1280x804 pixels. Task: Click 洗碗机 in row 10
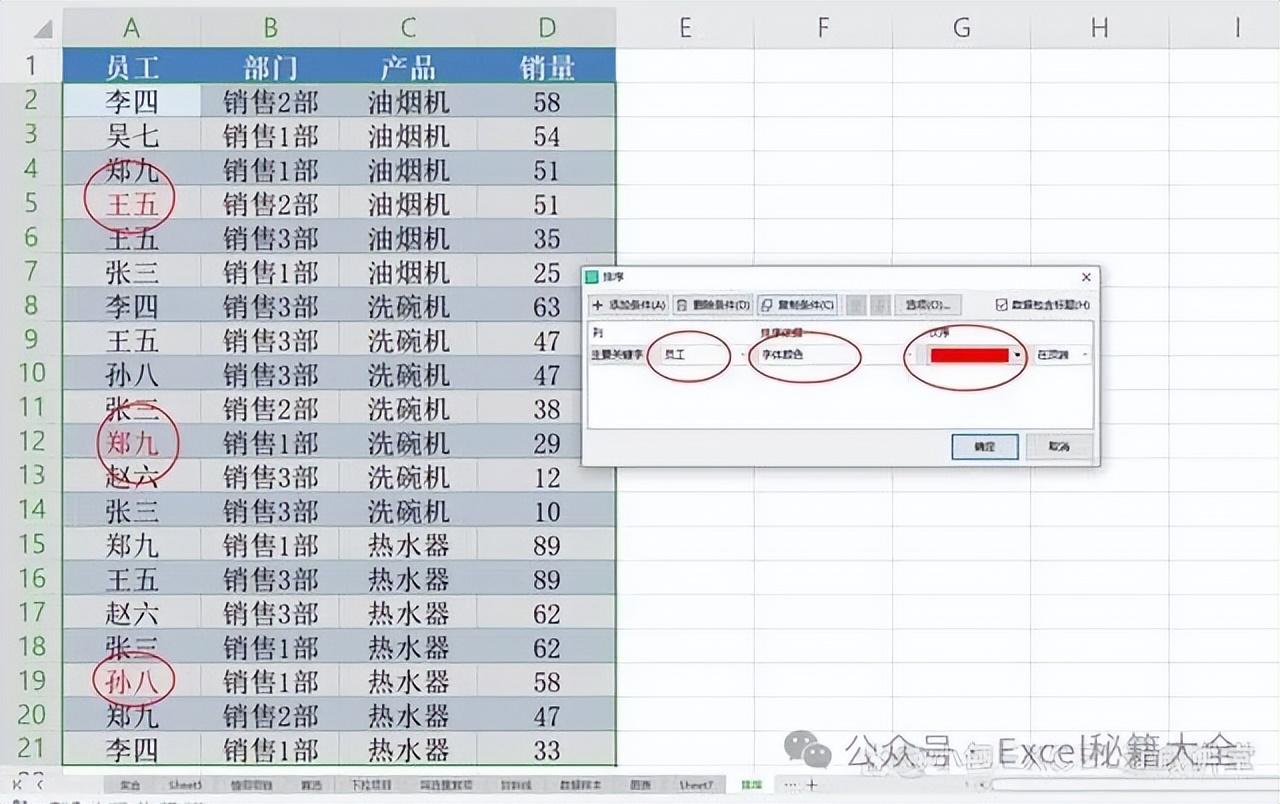click(x=408, y=374)
